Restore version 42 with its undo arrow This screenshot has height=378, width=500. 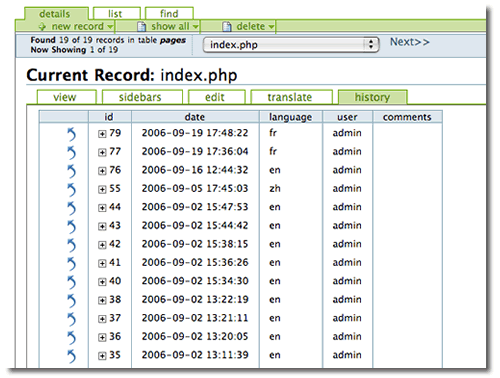tap(72, 245)
